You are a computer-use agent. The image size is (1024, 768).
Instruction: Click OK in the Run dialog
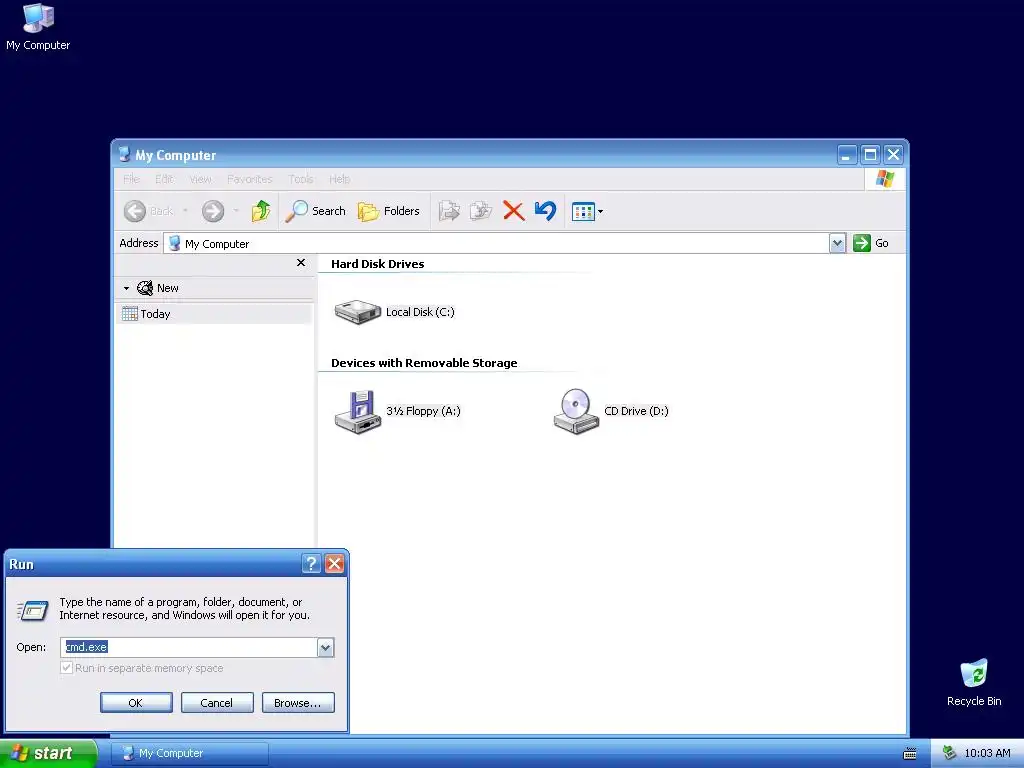coord(136,703)
